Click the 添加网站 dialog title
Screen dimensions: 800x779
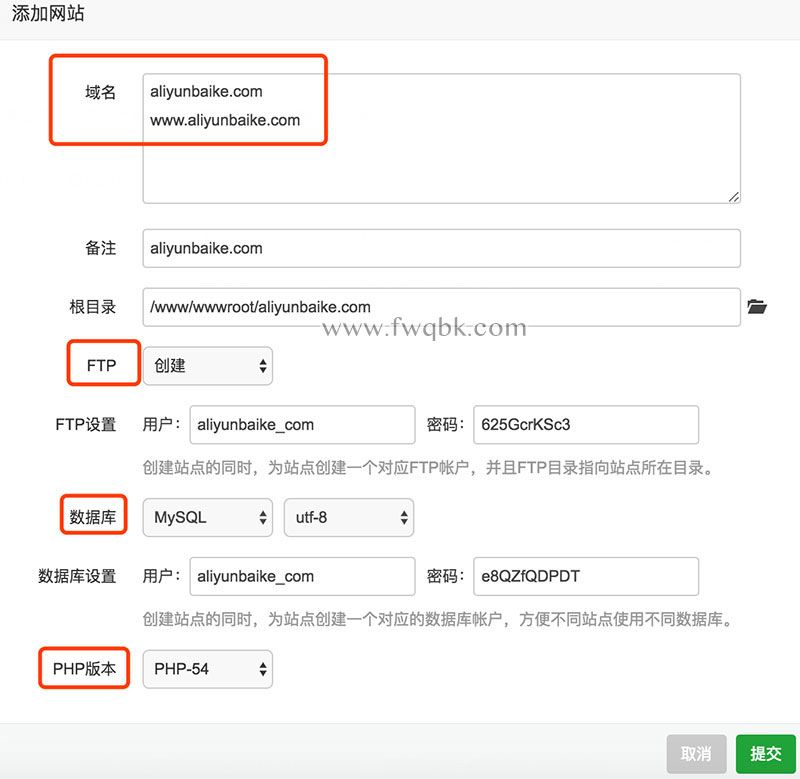(48, 13)
